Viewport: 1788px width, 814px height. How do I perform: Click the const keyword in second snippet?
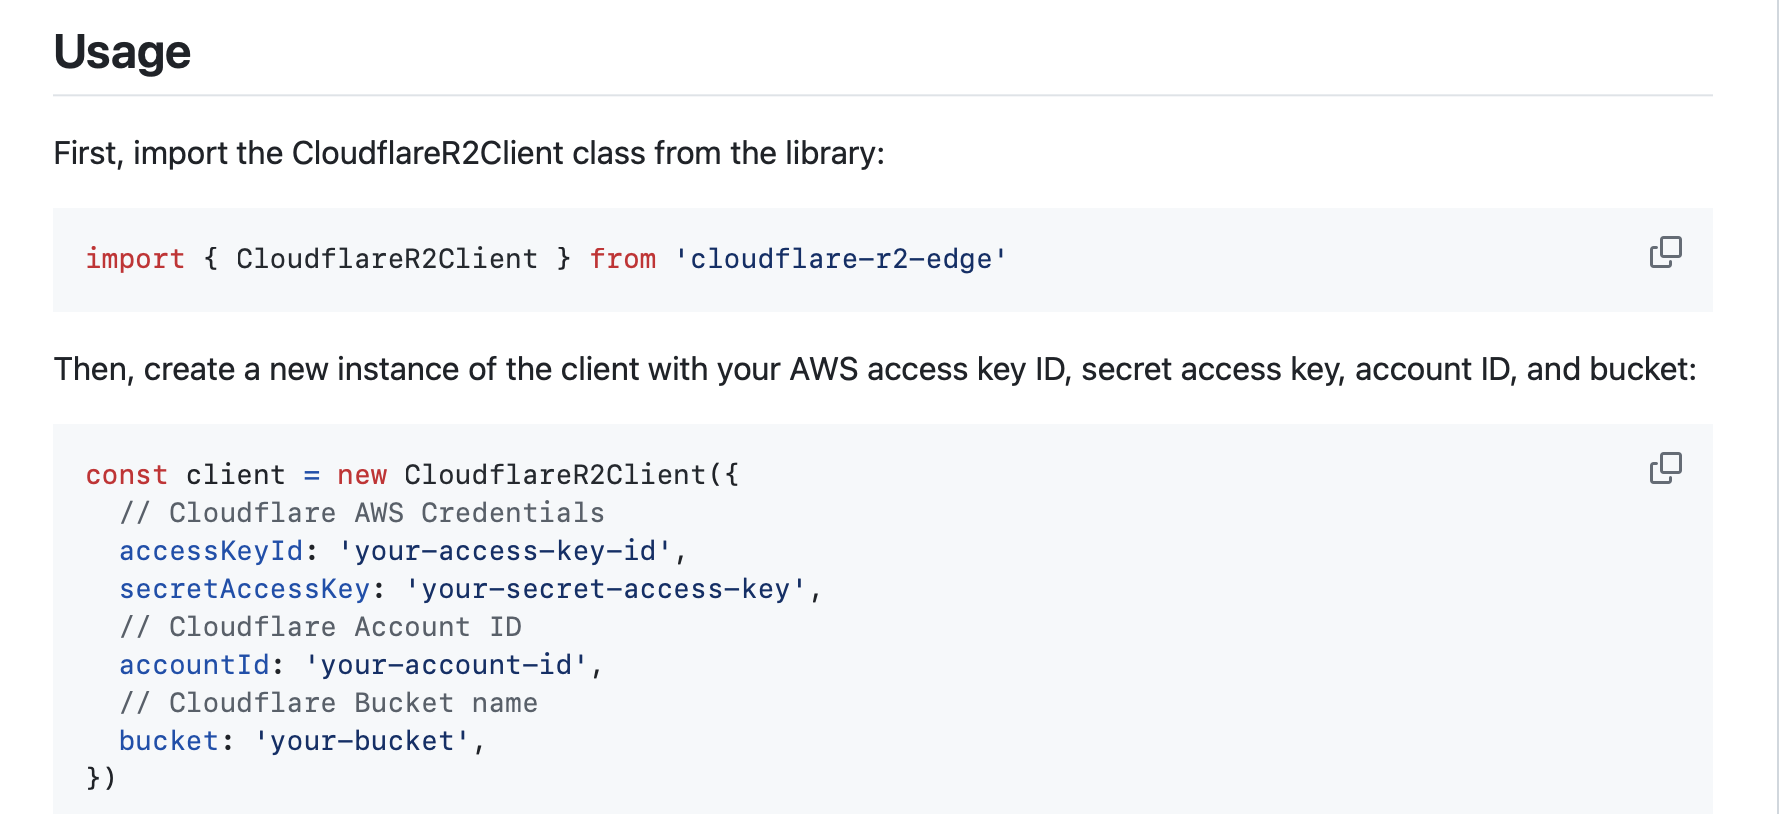coord(126,475)
